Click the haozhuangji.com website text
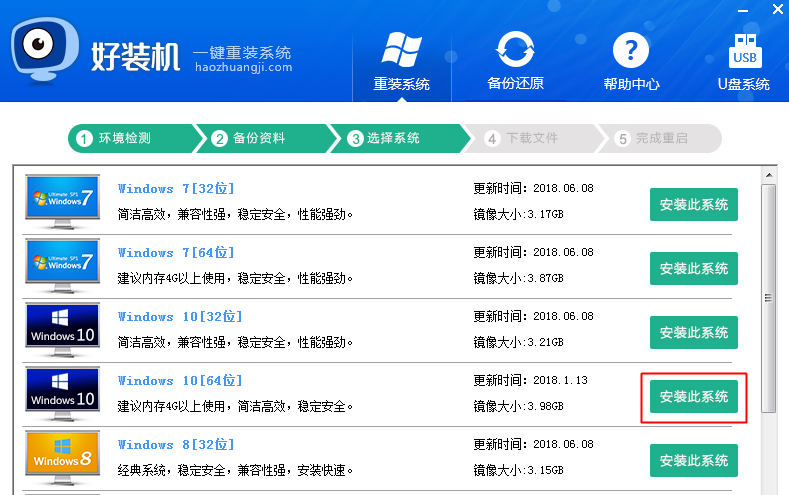This screenshot has width=789, height=495. 244,67
